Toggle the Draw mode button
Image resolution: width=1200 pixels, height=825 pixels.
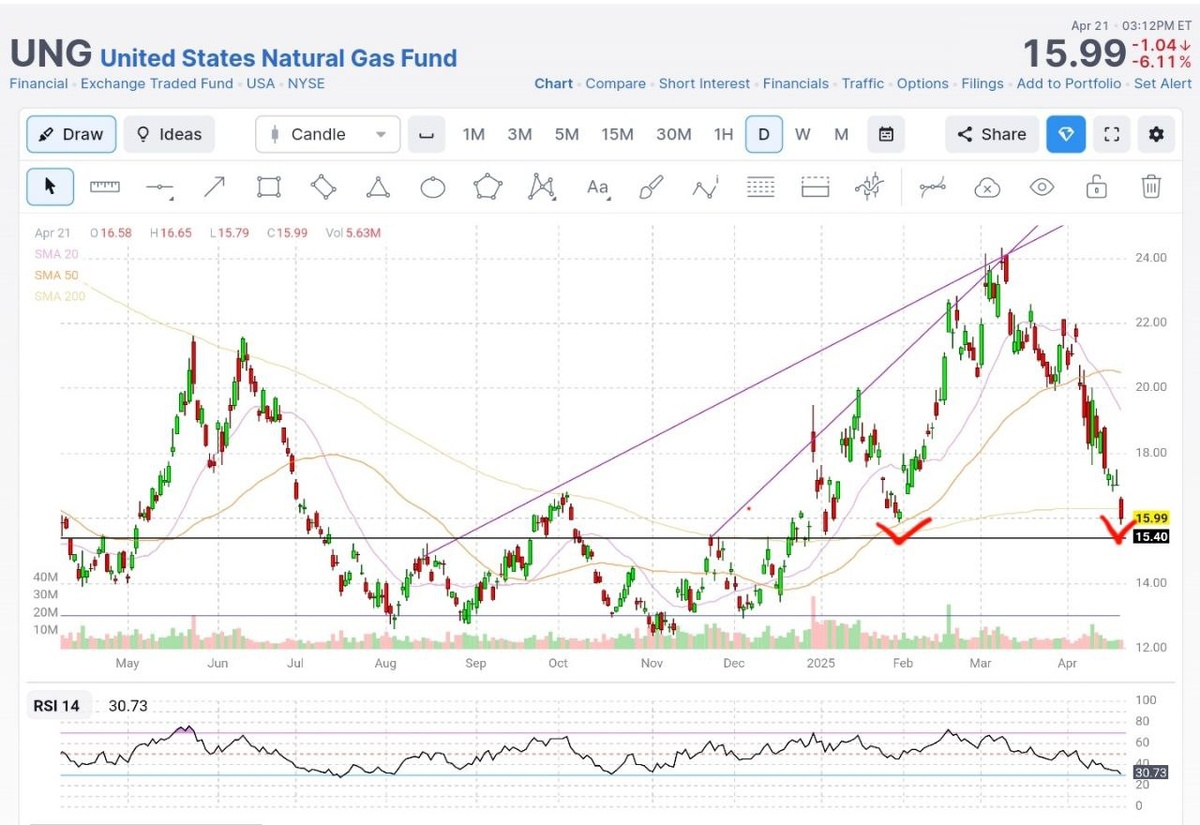tap(71, 134)
